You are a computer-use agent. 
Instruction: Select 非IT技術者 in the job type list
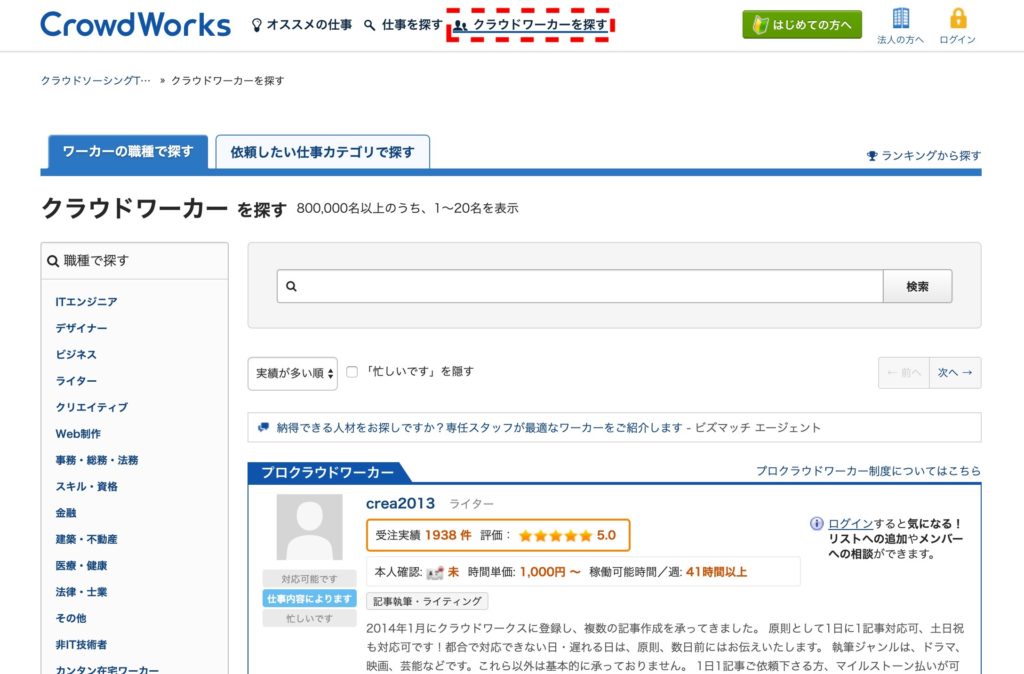tap(81, 645)
